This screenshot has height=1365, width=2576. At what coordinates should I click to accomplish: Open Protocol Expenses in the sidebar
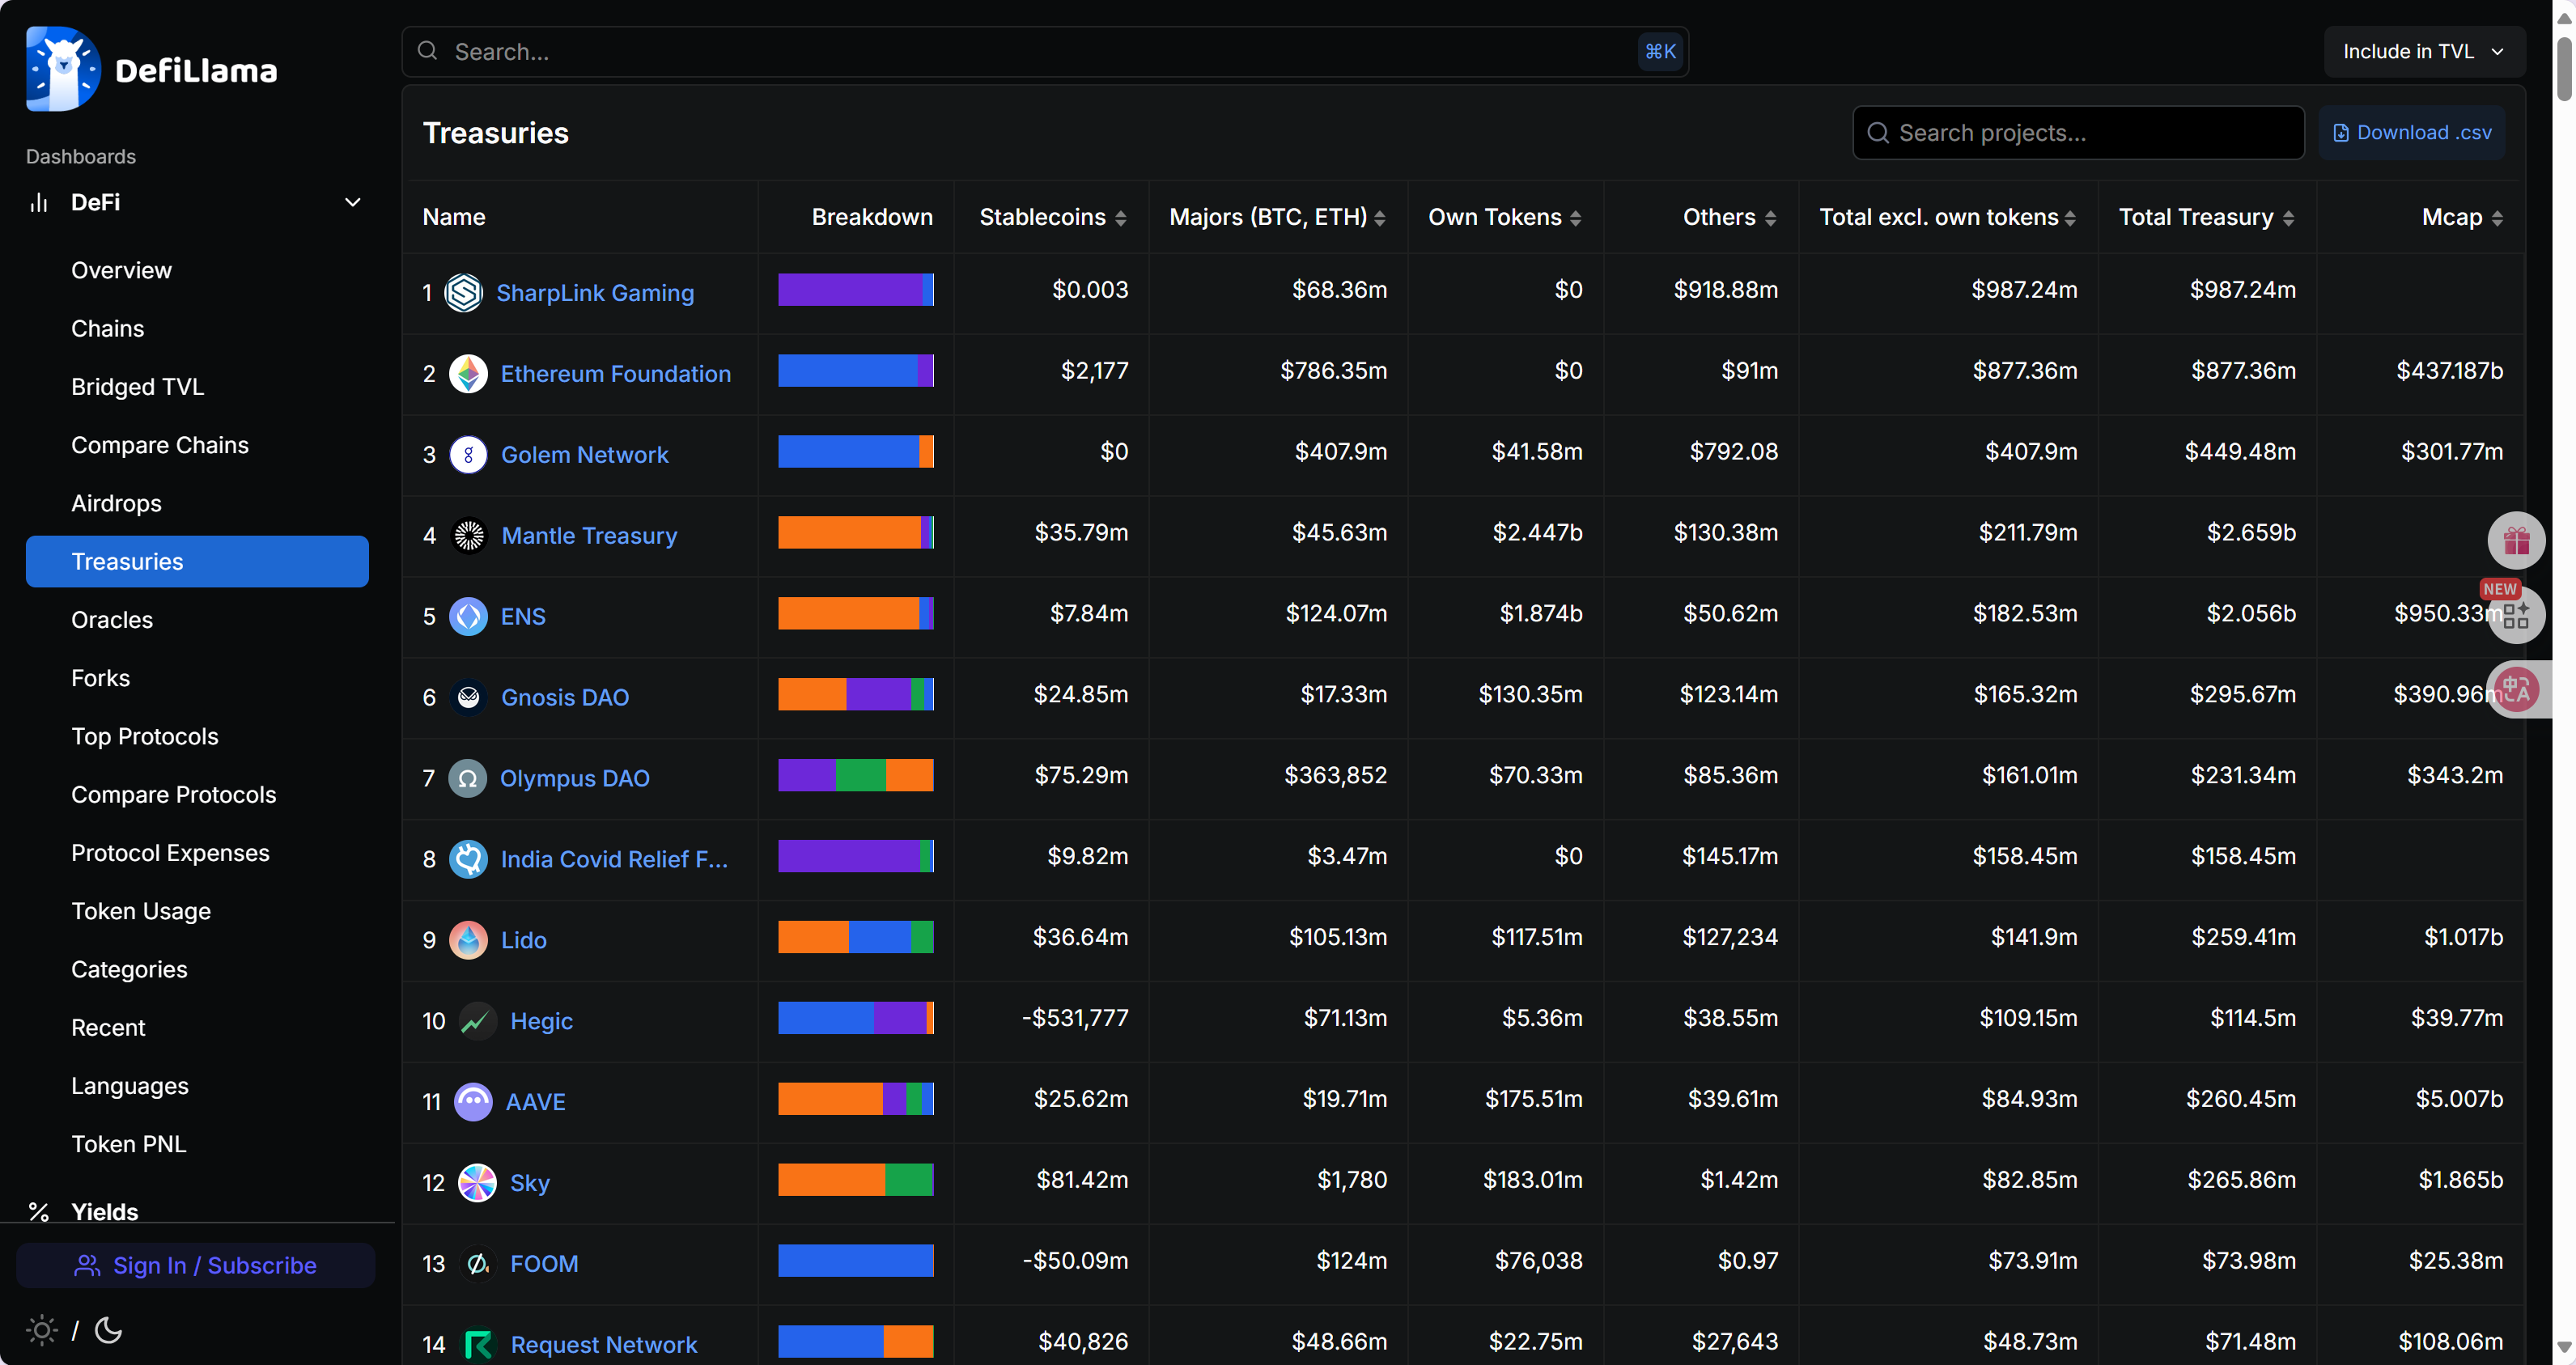170,852
